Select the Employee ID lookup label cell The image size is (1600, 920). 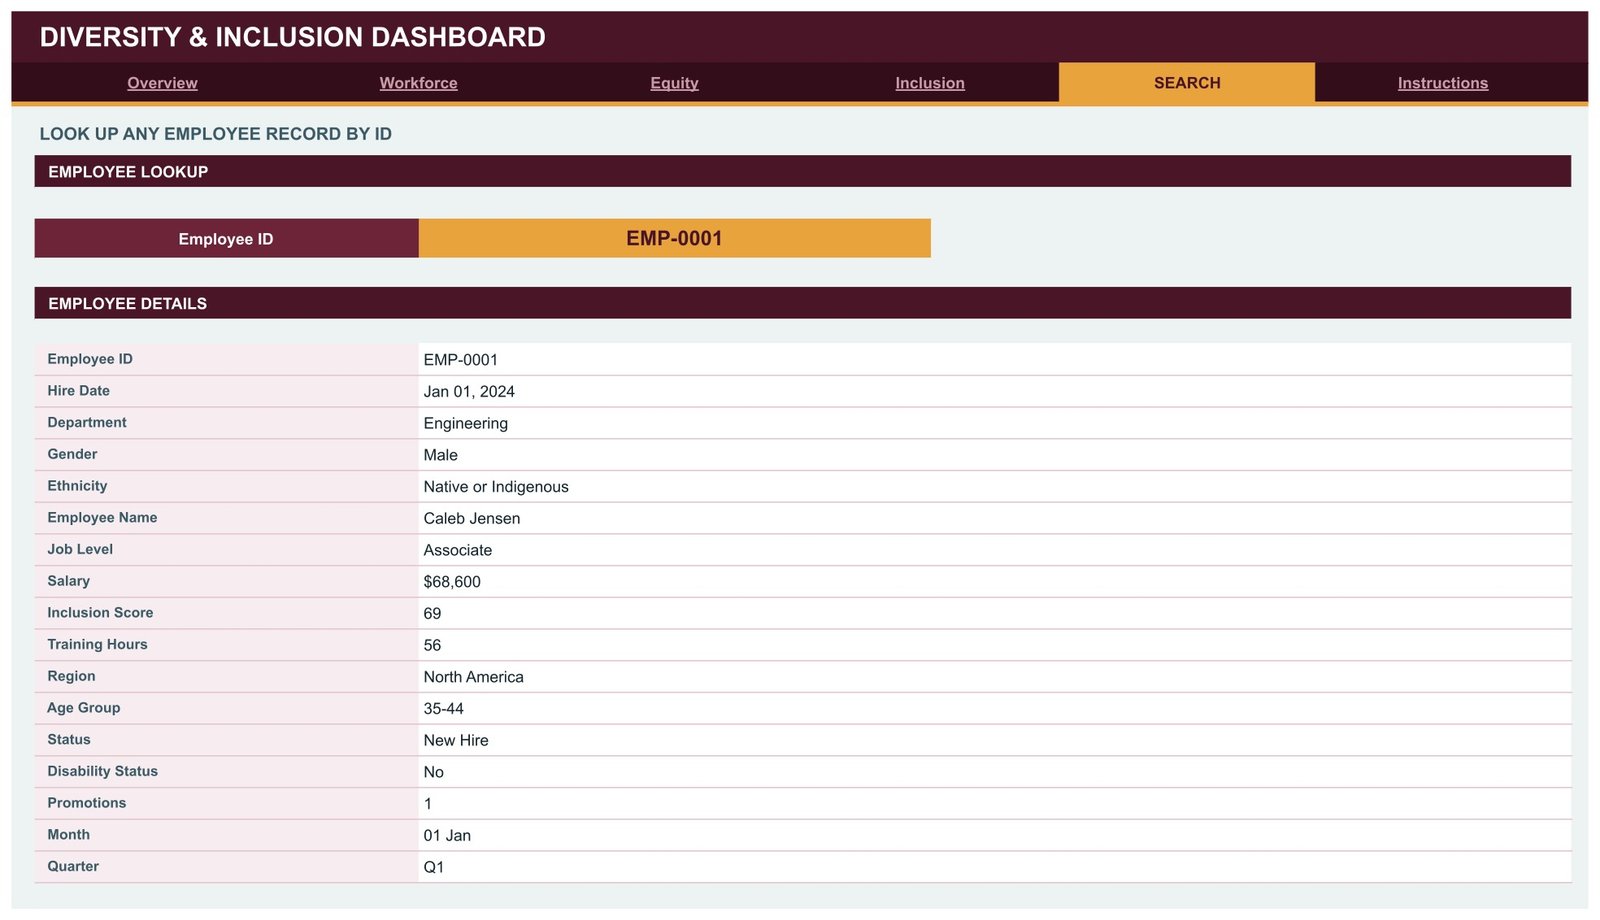226,238
